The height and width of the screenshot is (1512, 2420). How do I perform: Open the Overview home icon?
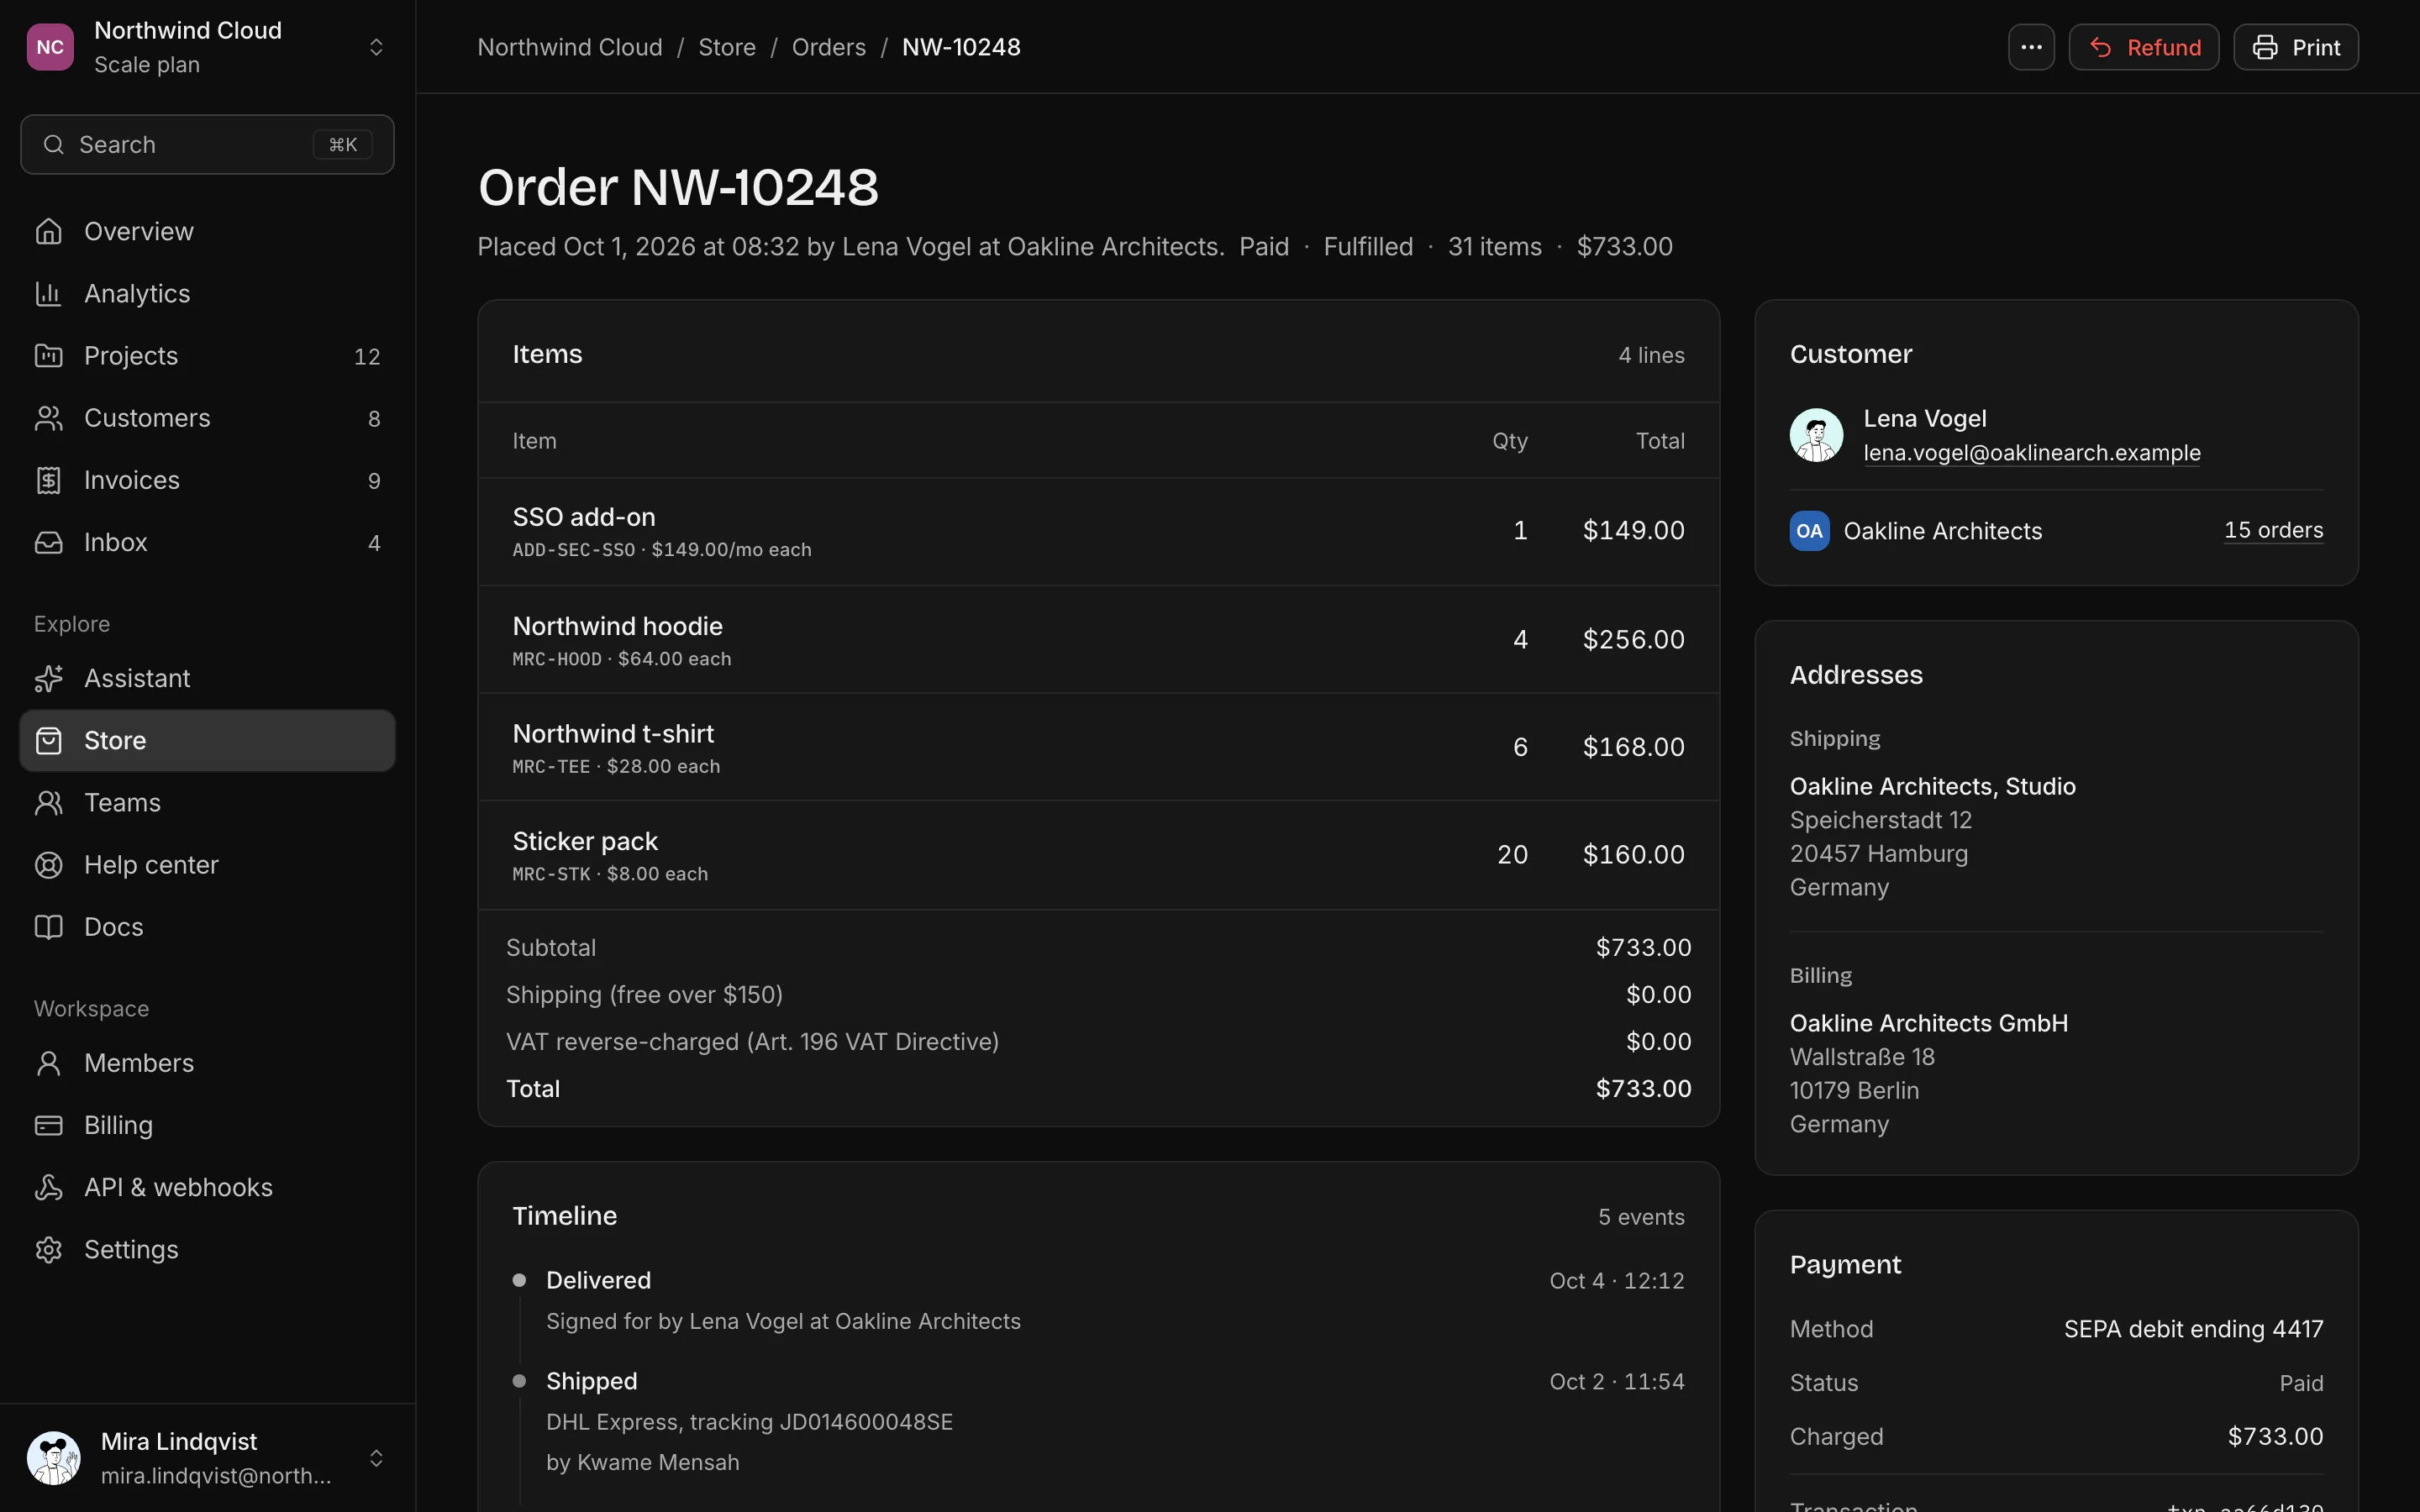pos(48,231)
